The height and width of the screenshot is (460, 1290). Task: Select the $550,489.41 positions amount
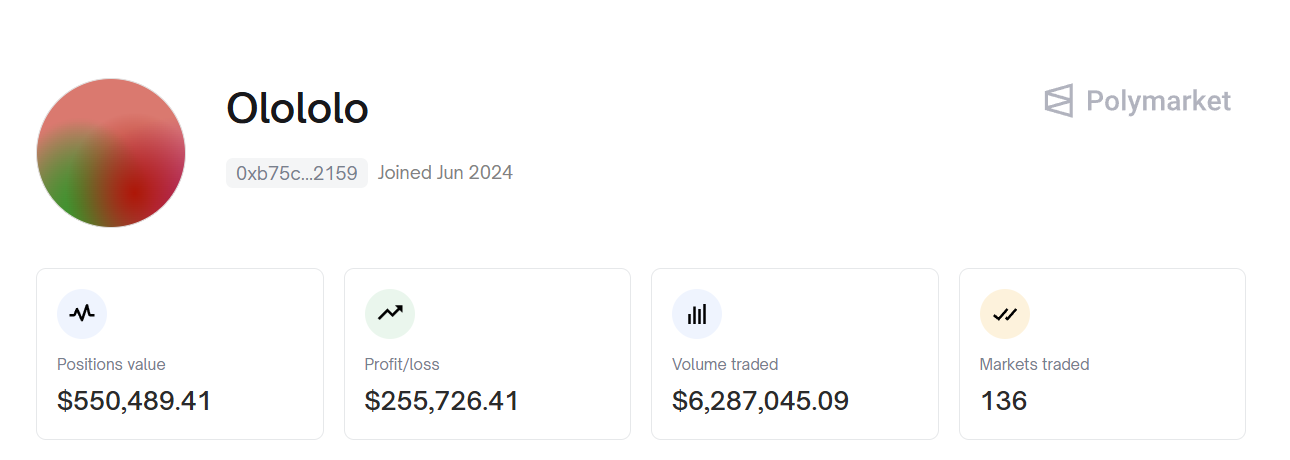(134, 401)
